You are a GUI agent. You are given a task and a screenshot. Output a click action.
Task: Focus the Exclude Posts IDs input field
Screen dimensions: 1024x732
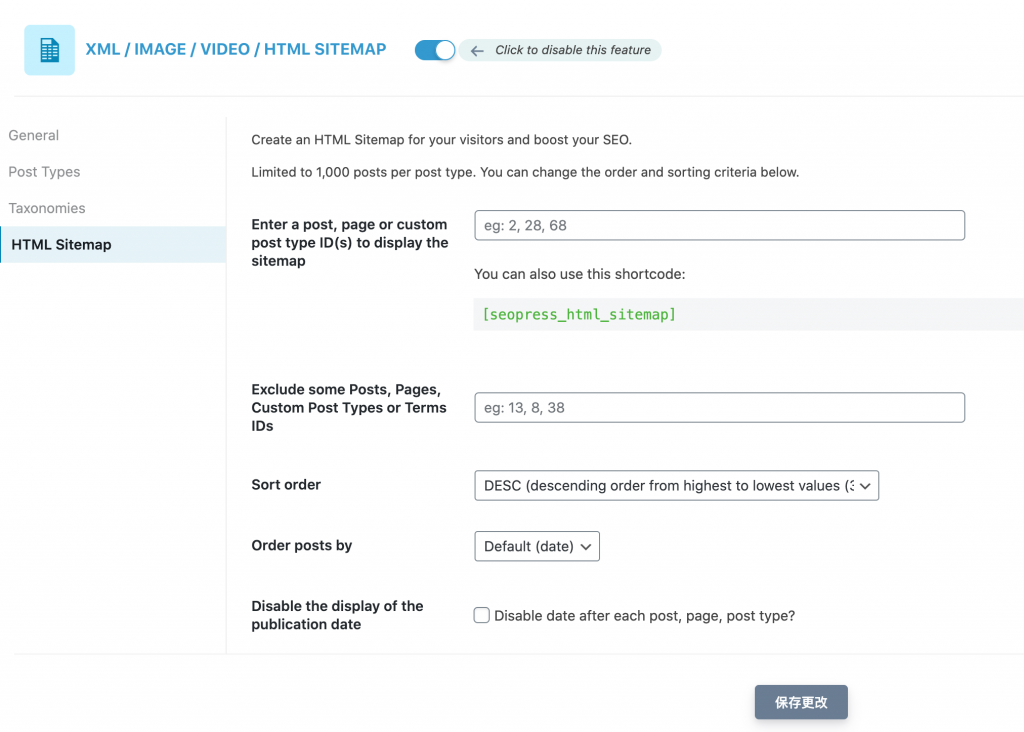pyautogui.click(x=719, y=408)
